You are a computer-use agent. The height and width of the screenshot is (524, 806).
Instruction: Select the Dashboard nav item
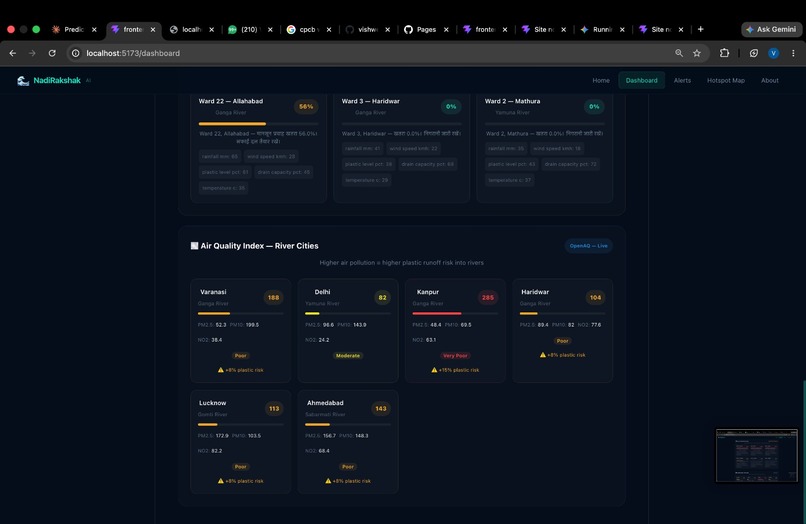642,80
